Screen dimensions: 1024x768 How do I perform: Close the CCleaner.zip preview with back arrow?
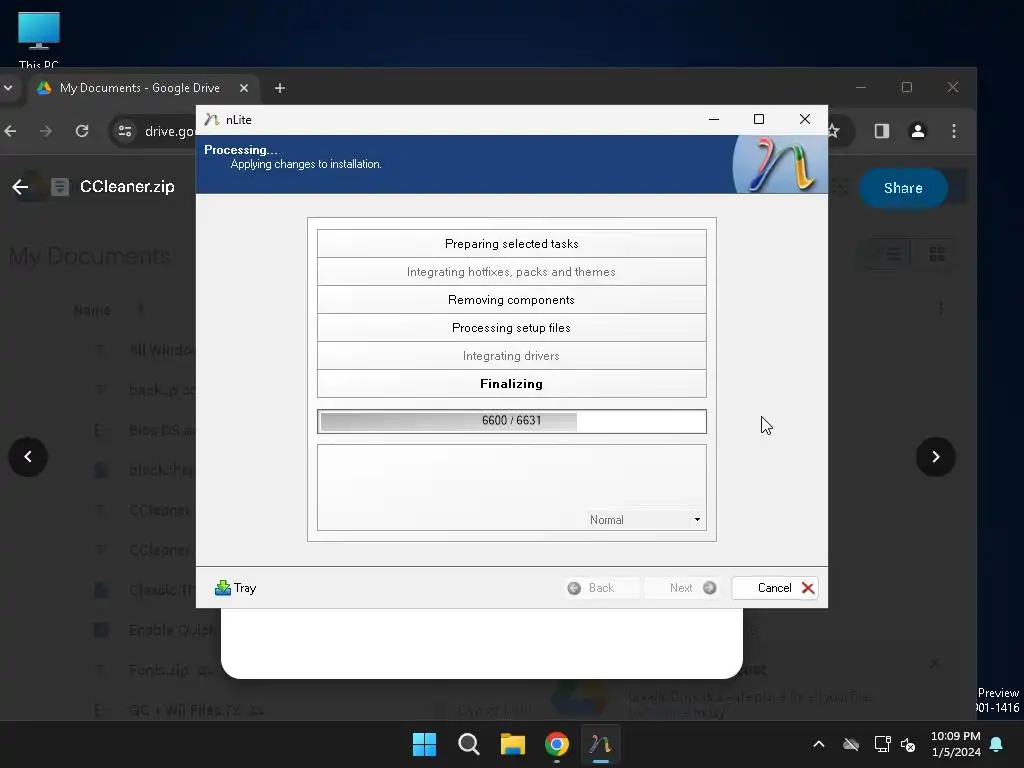point(20,187)
